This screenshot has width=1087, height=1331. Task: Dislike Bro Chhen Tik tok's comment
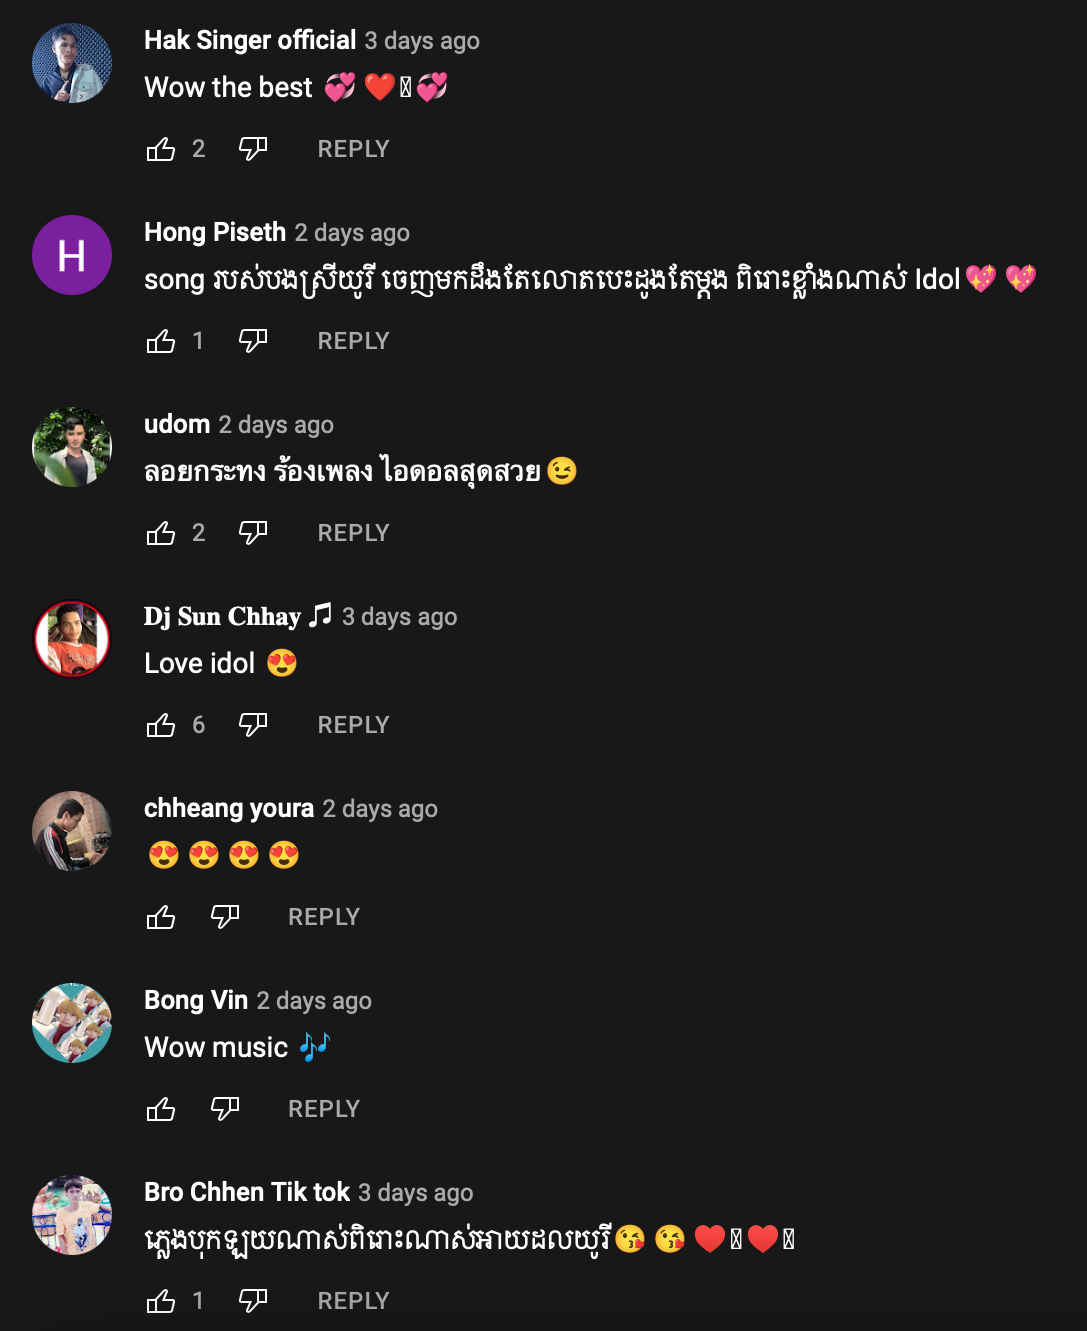coord(253,1301)
